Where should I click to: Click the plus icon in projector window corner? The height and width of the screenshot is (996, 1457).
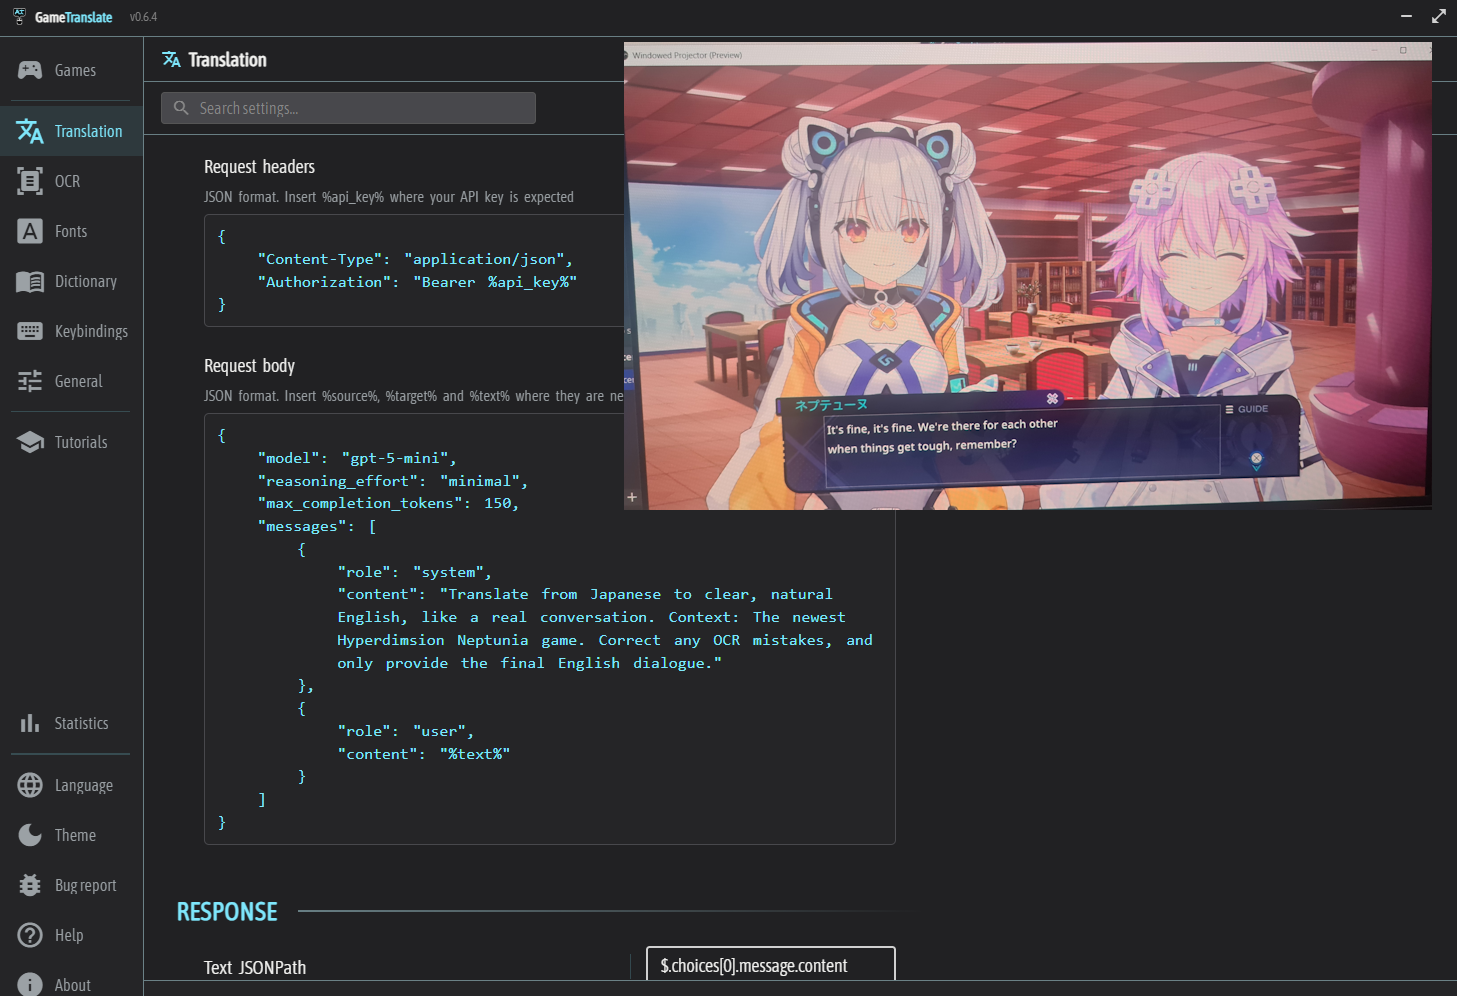632,497
